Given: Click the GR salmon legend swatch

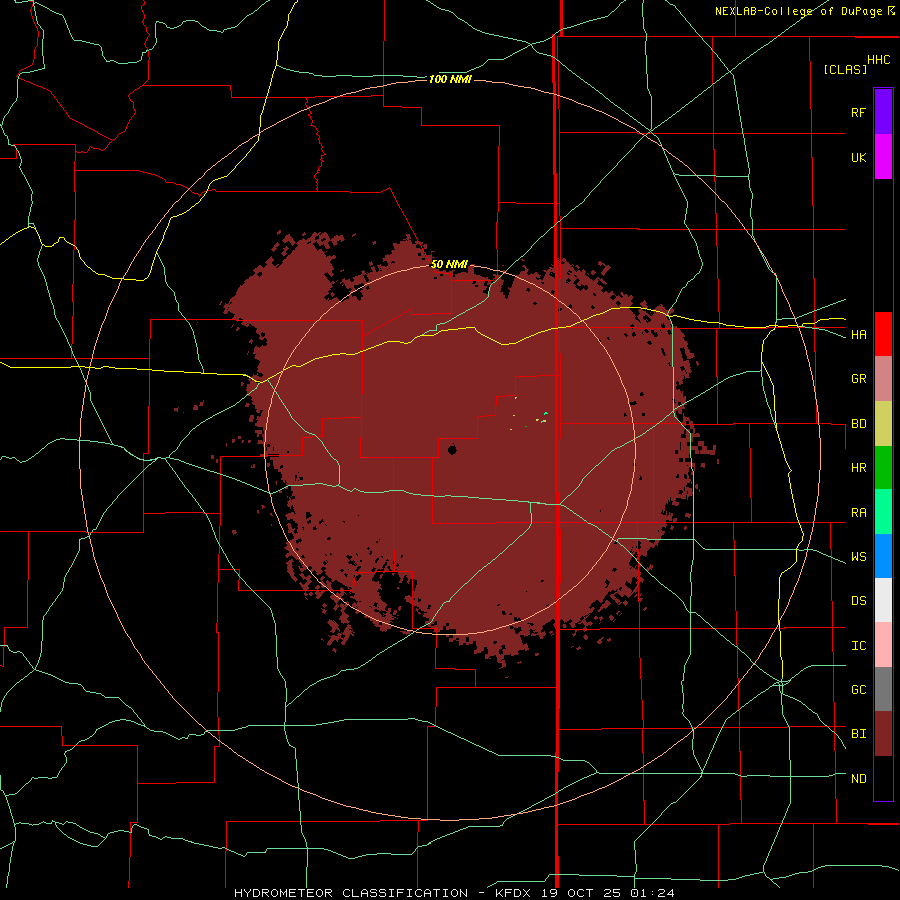Looking at the screenshot, I should pyautogui.click(x=883, y=378).
